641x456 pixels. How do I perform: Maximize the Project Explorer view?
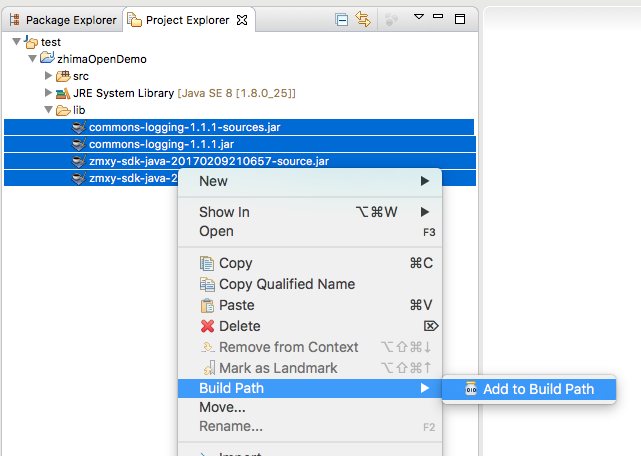pos(460,19)
